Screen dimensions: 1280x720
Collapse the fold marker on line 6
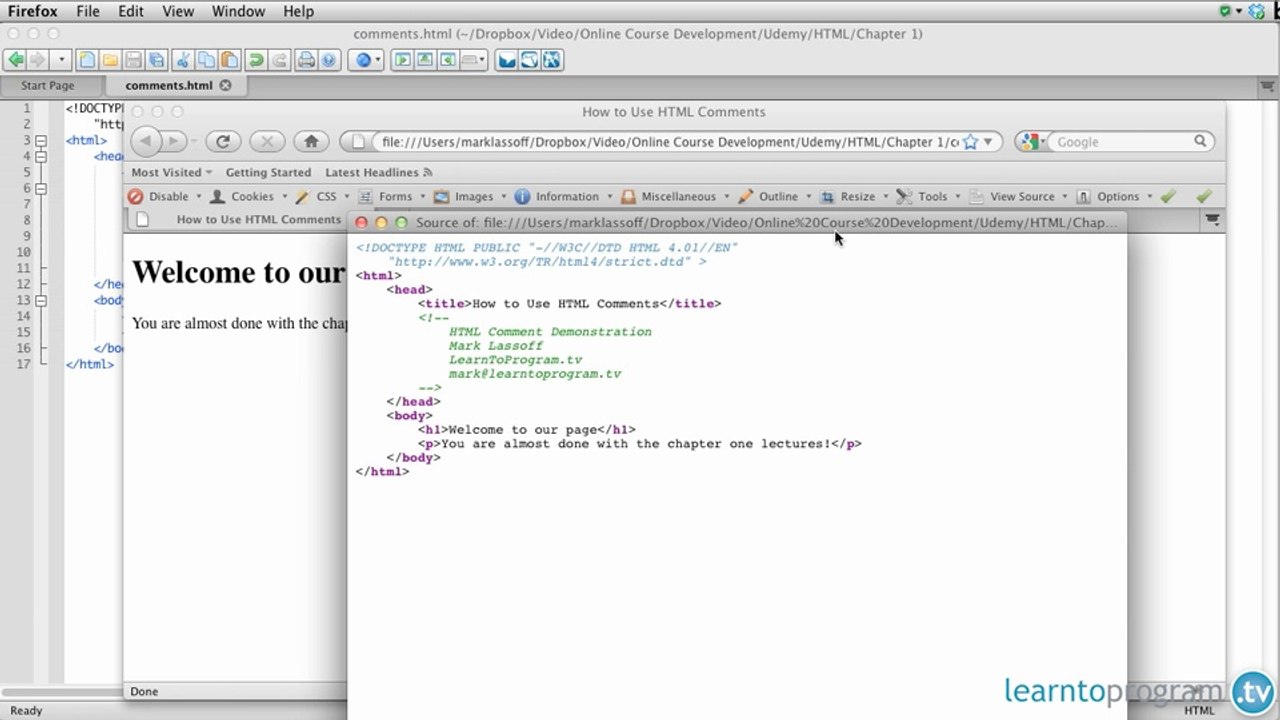(x=41, y=189)
